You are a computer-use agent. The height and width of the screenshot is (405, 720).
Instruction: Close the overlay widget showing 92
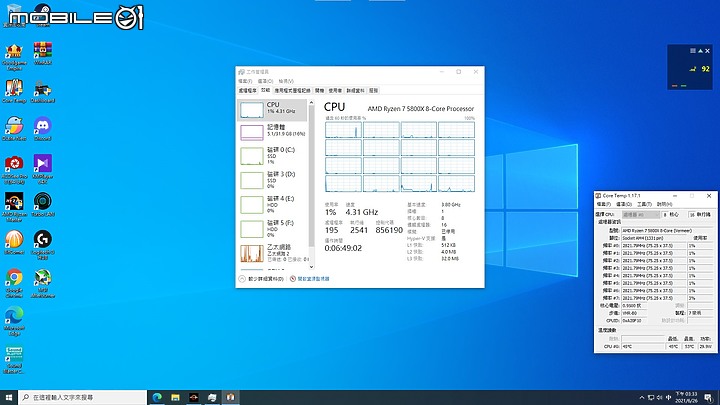click(x=708, y=51)
